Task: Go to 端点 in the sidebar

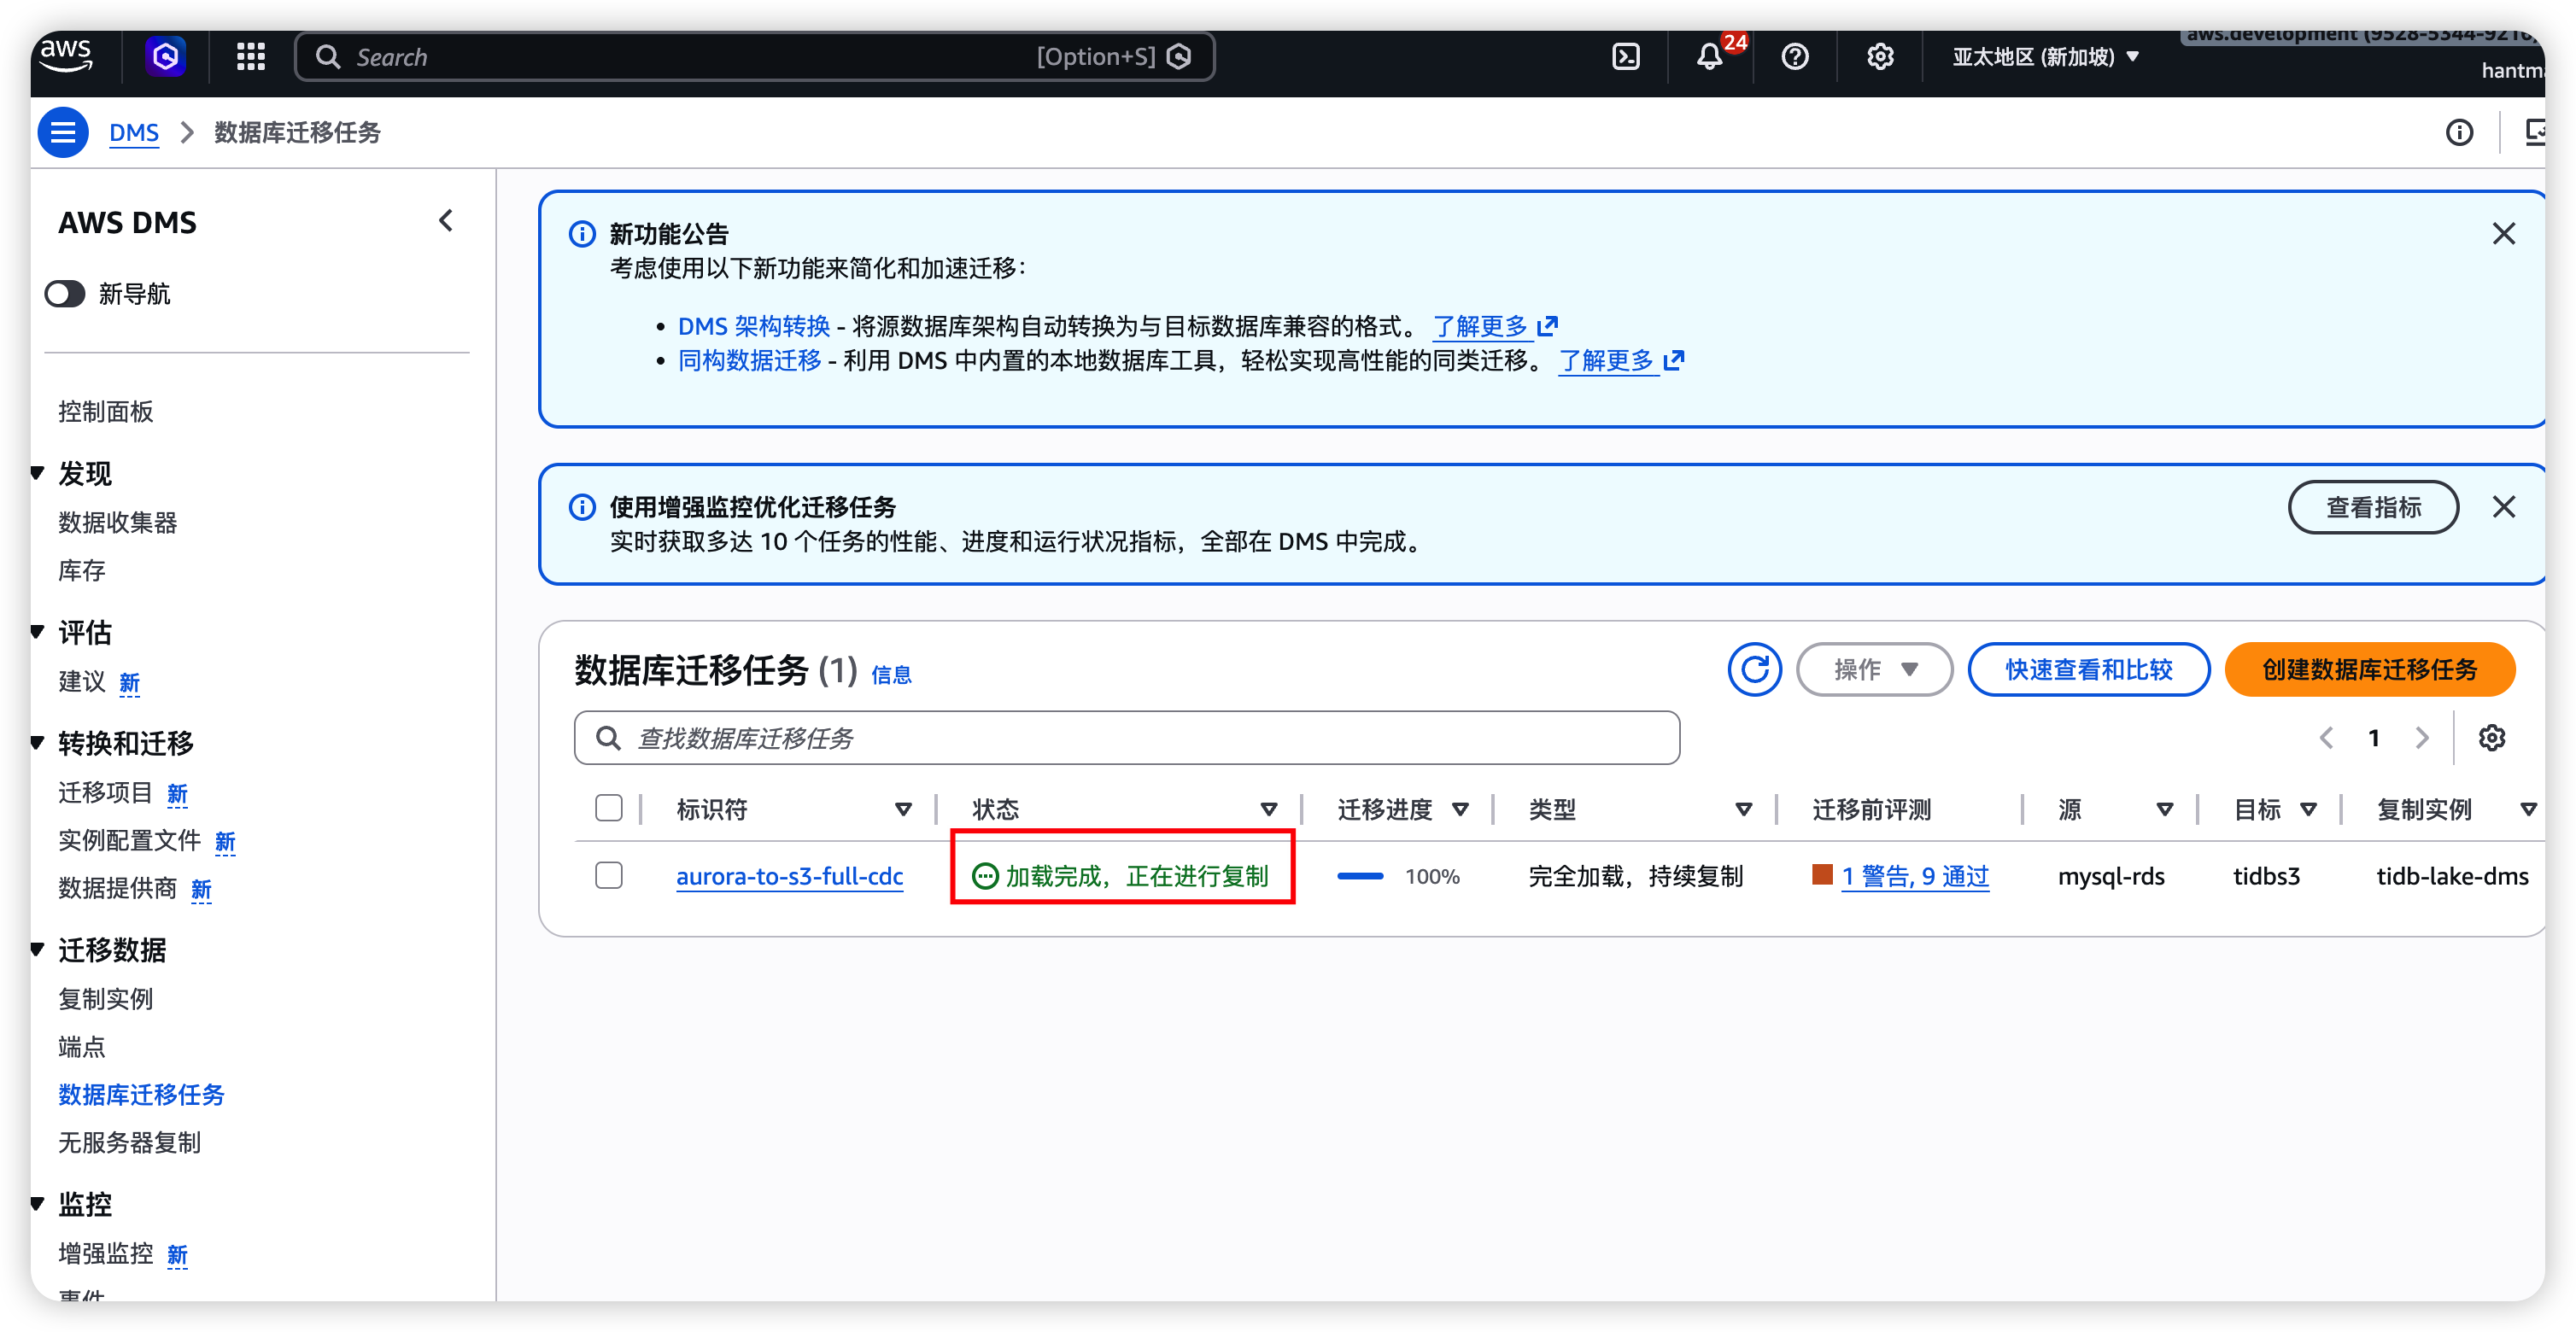Action: [81, 1046]
